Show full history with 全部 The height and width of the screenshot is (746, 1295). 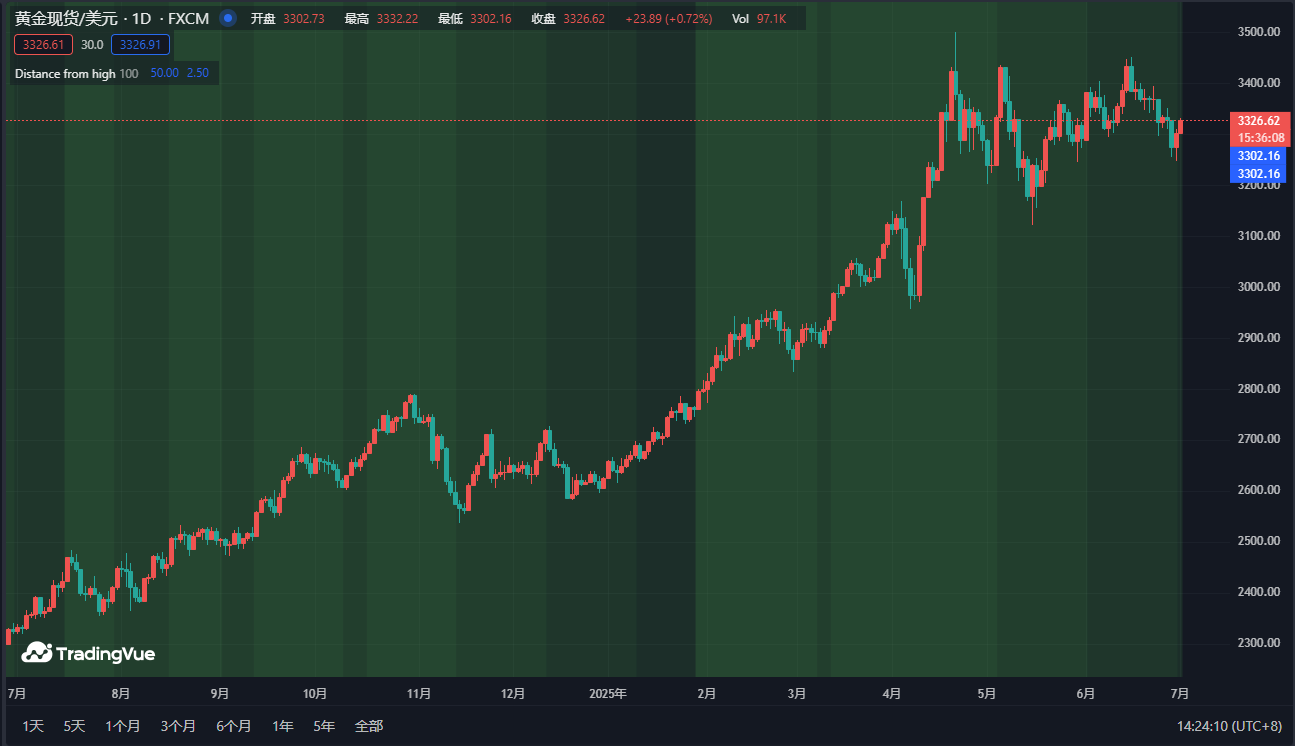(369, 726)
